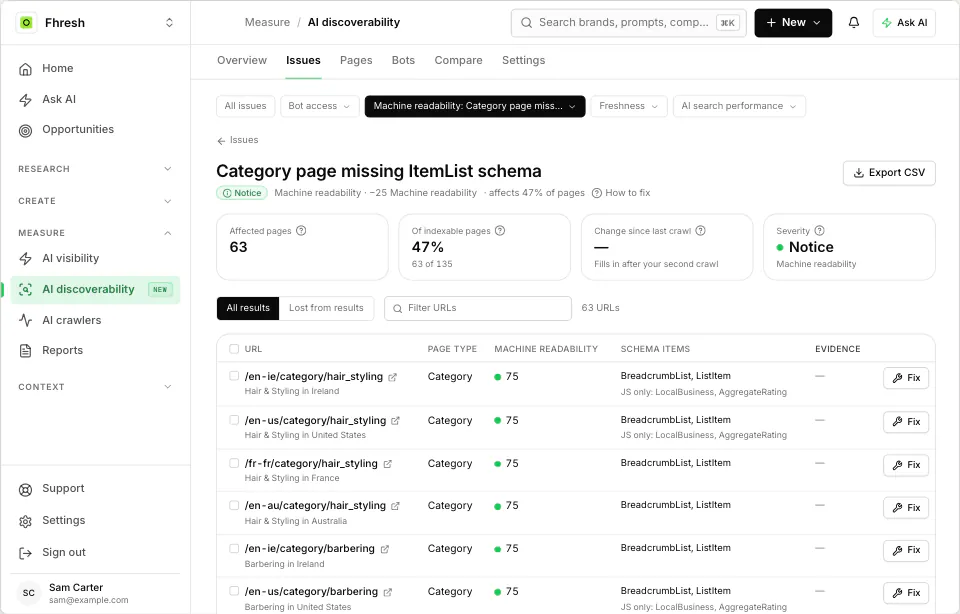960x614 pixels.
Task: Open external link for /en-ie/category/barbering
Action: (x=384, y=549)
